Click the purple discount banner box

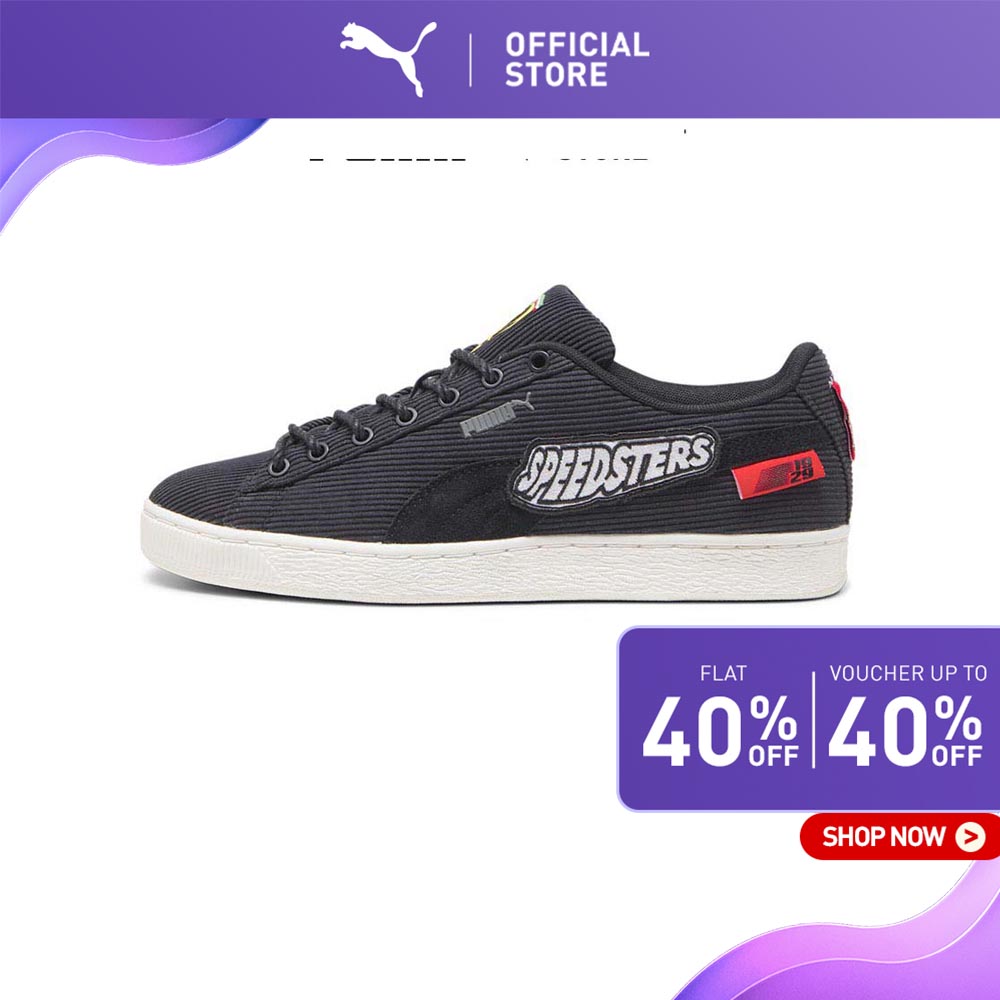coord(809,719)
